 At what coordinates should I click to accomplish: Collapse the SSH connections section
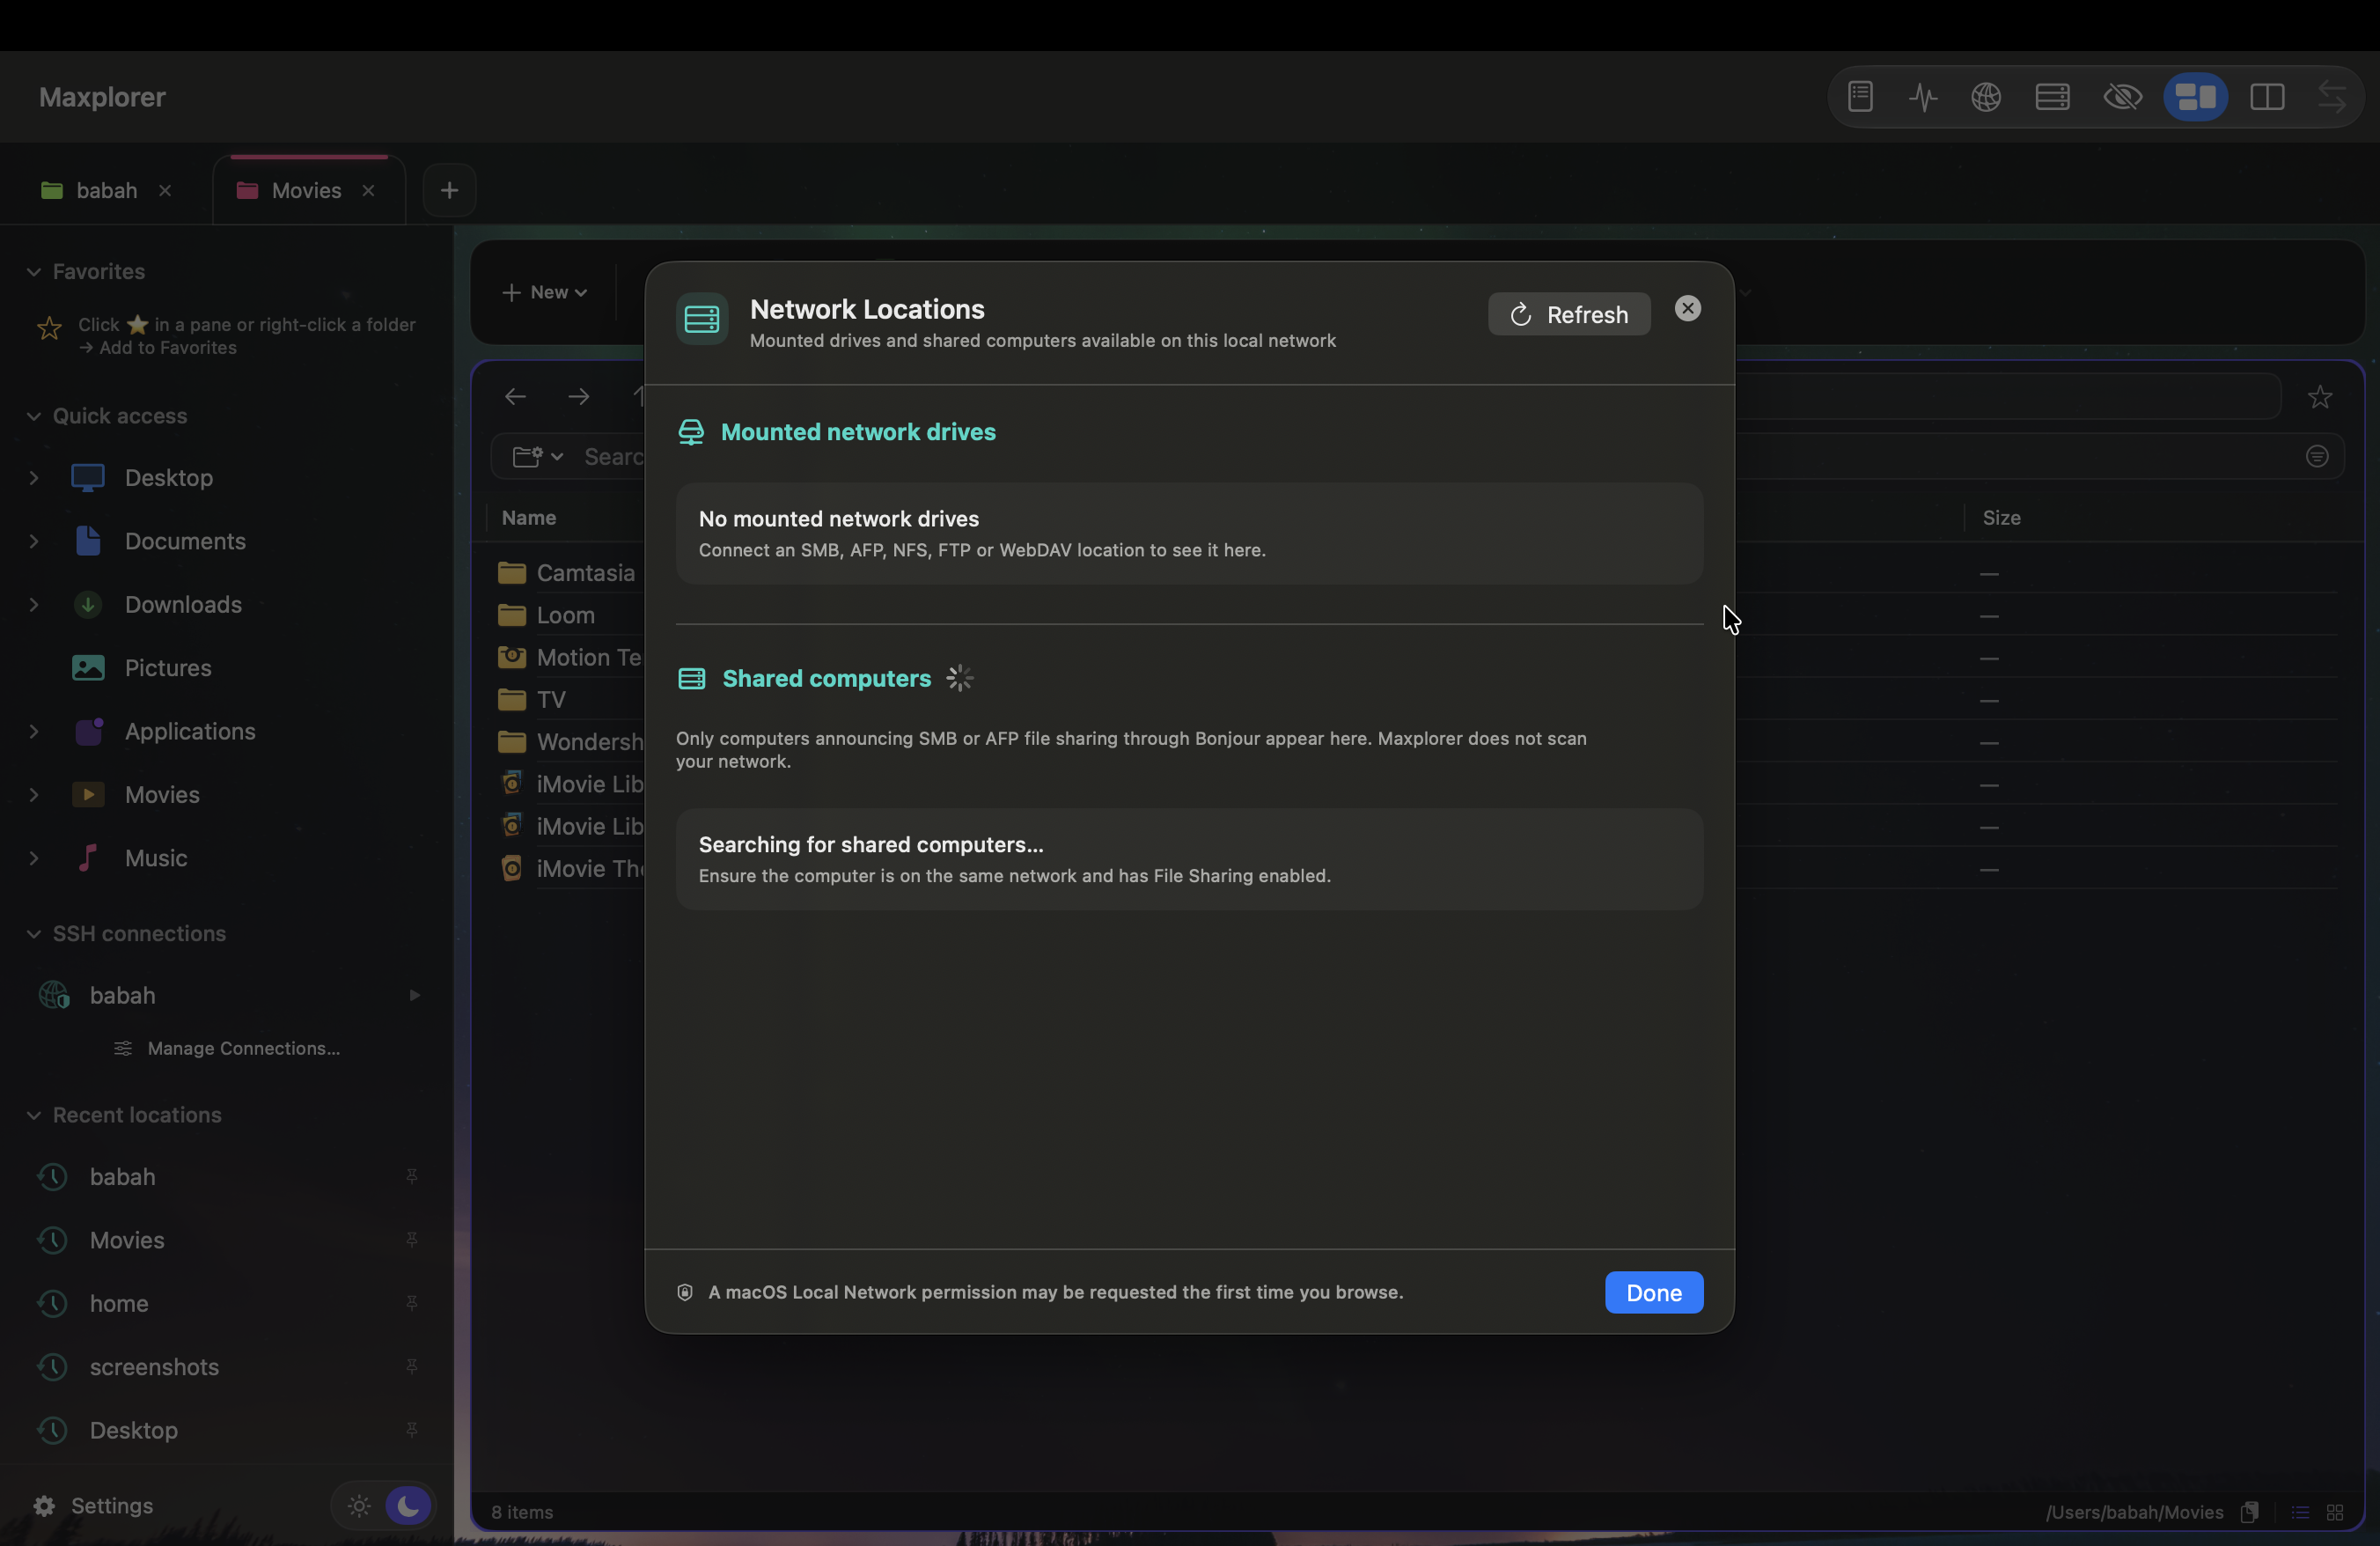coord(34,933)
